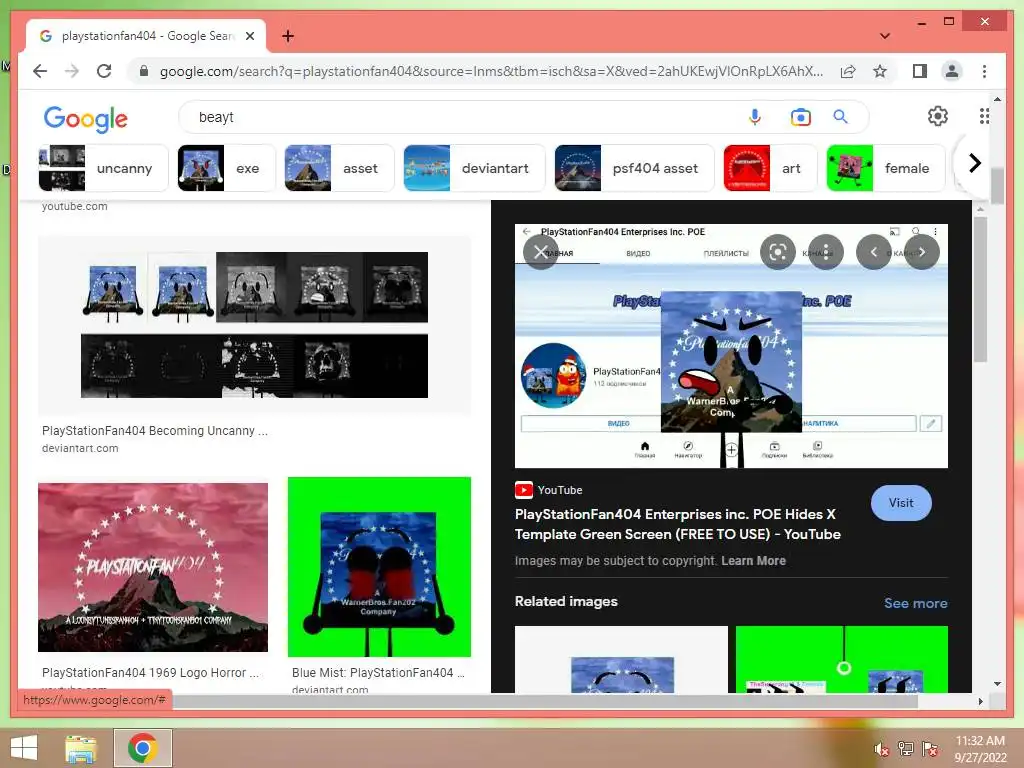The image size is (1024, 768).
Task: Open Blue Mist: PlayStationFan404 title link
Action: pos(378,673)
